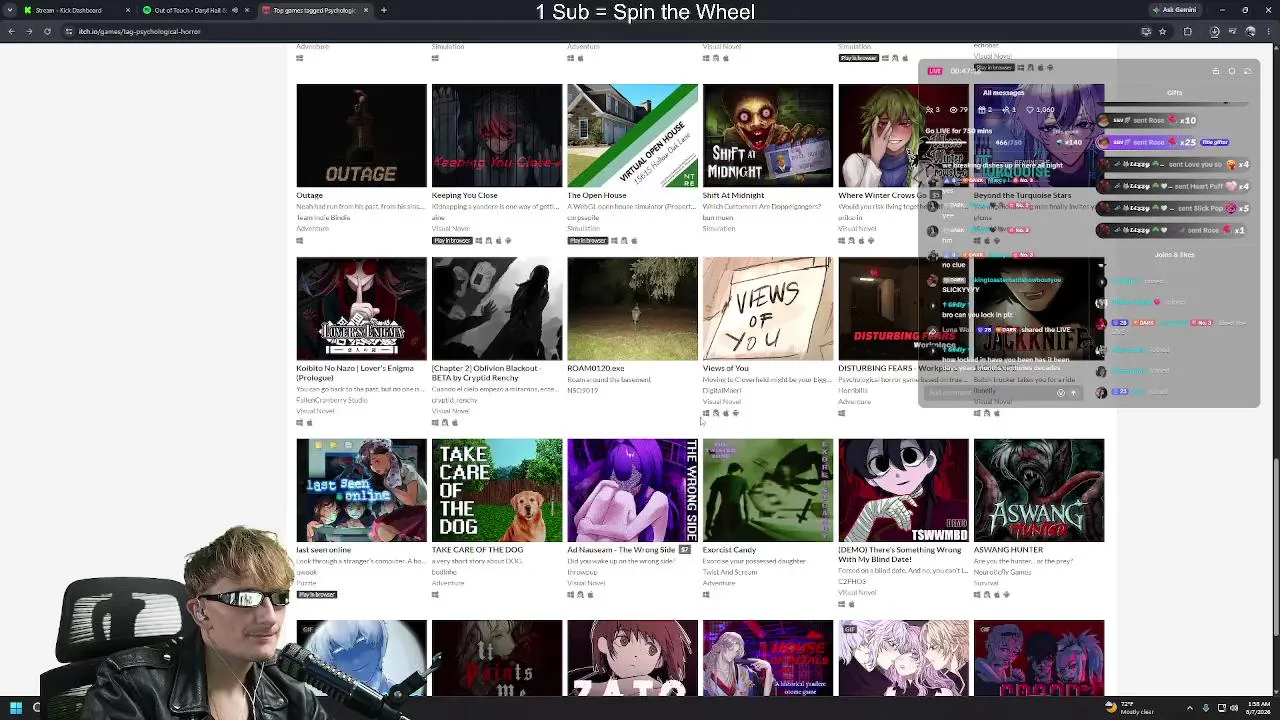Select the Top games tagged Psychological tab

(x=316, y=10)
